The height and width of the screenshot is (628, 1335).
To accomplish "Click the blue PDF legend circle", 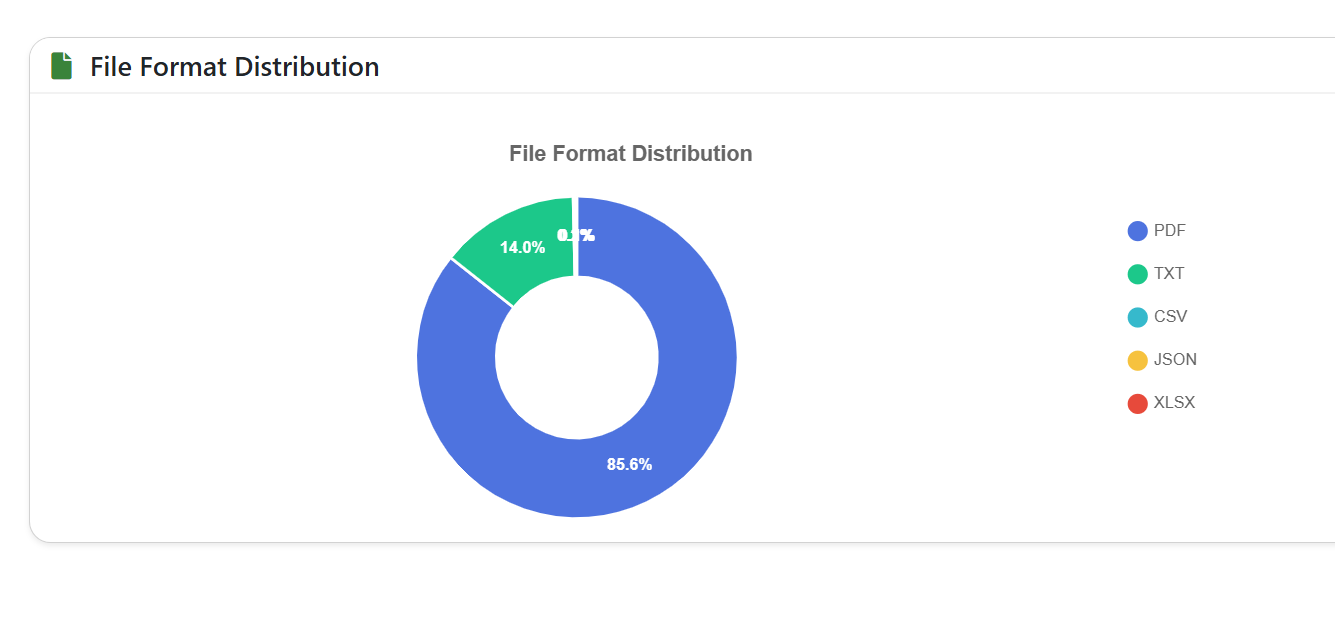I will click(1137, 231).
